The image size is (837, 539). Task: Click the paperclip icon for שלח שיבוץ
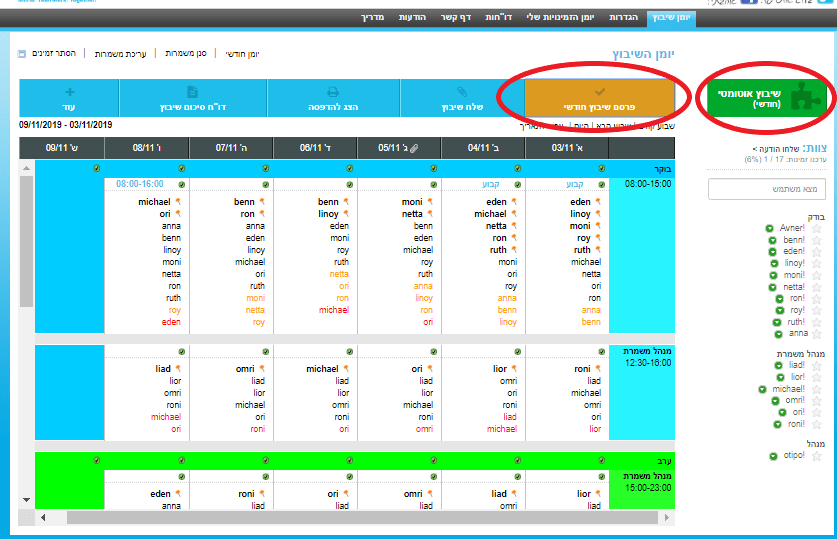(462, 91)
